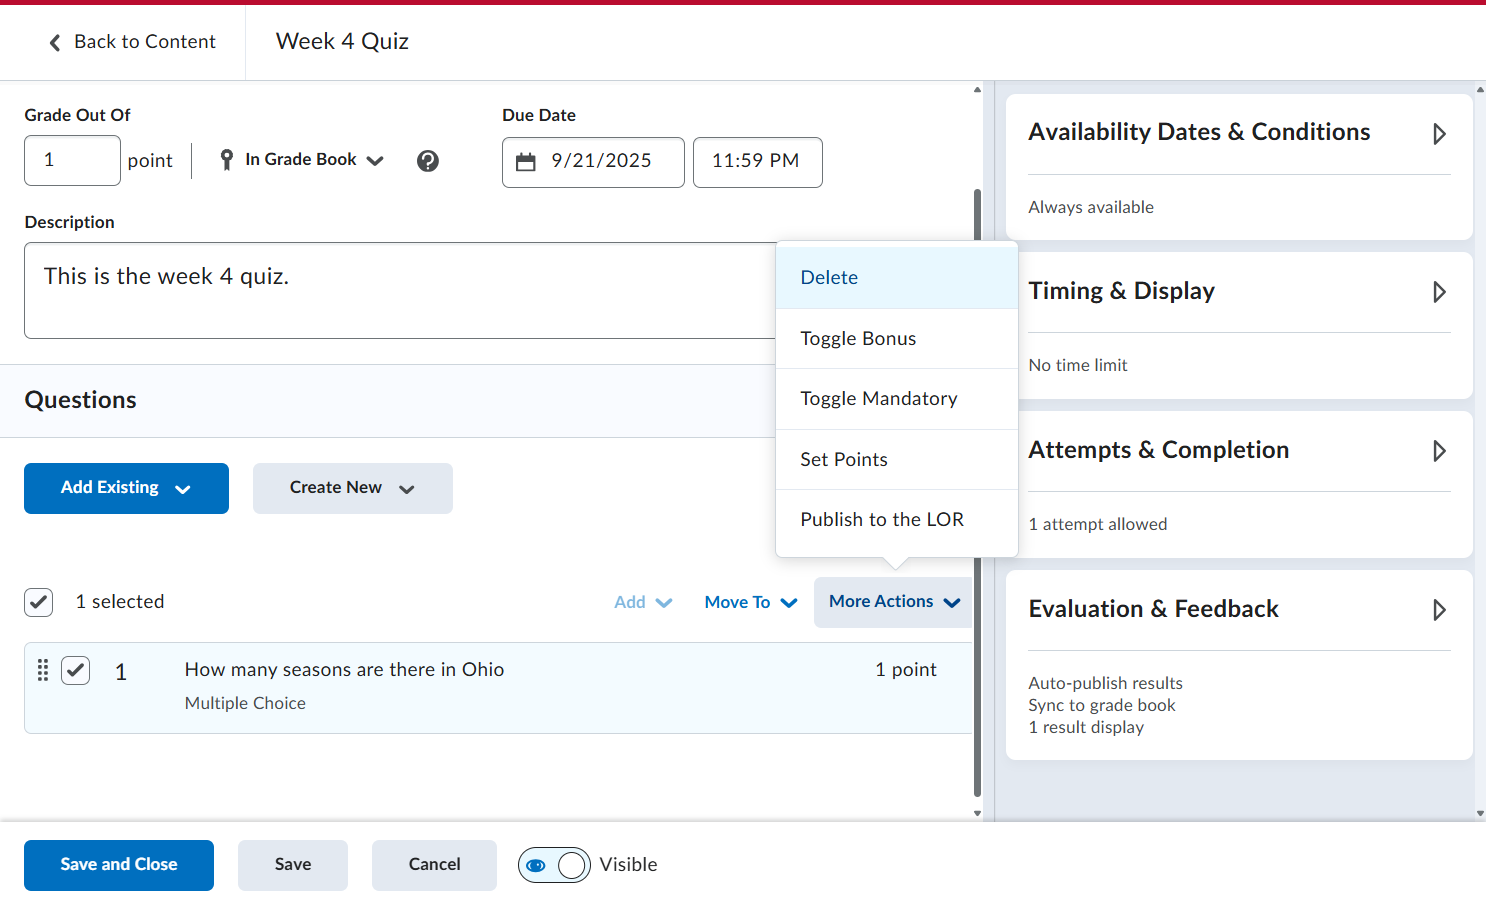Open the Move To dropdown

751,602
